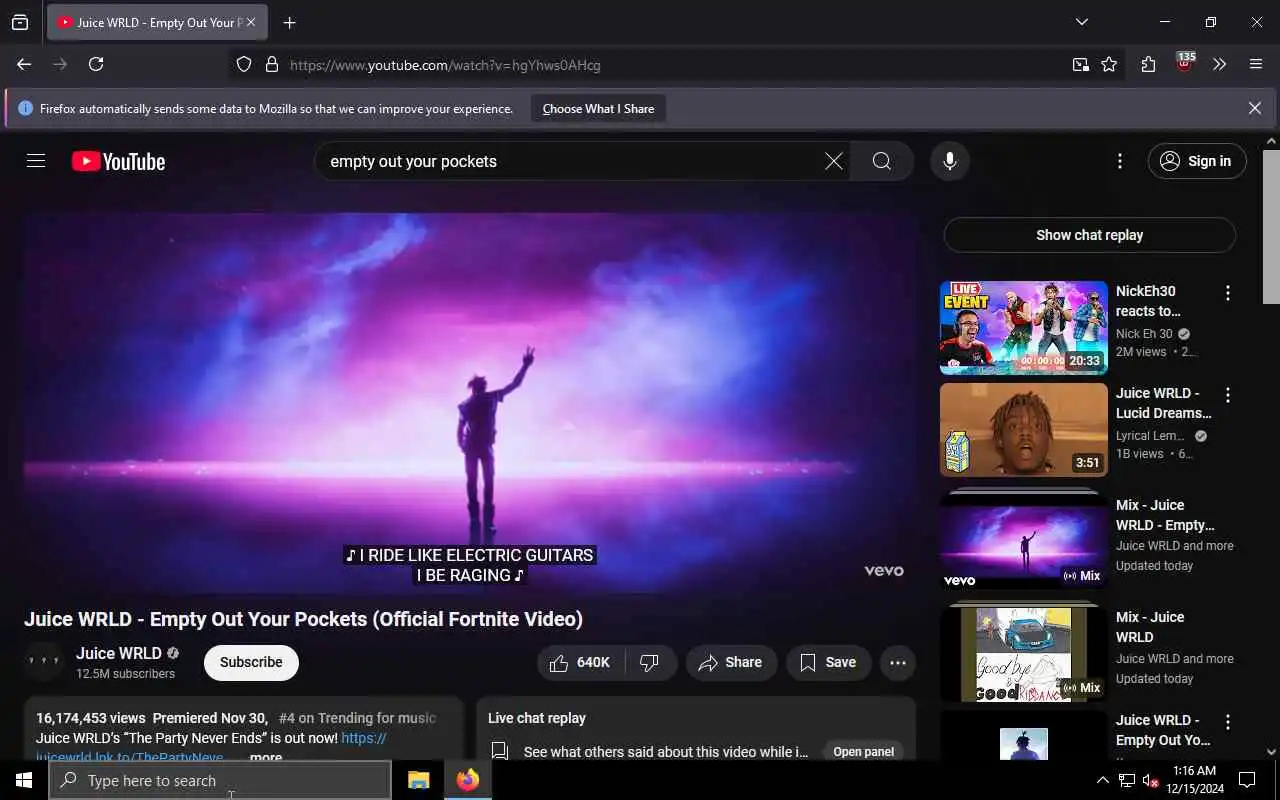Open Windows Start menu
This screenshot has height=800, width=1280.
click(24, 780)
